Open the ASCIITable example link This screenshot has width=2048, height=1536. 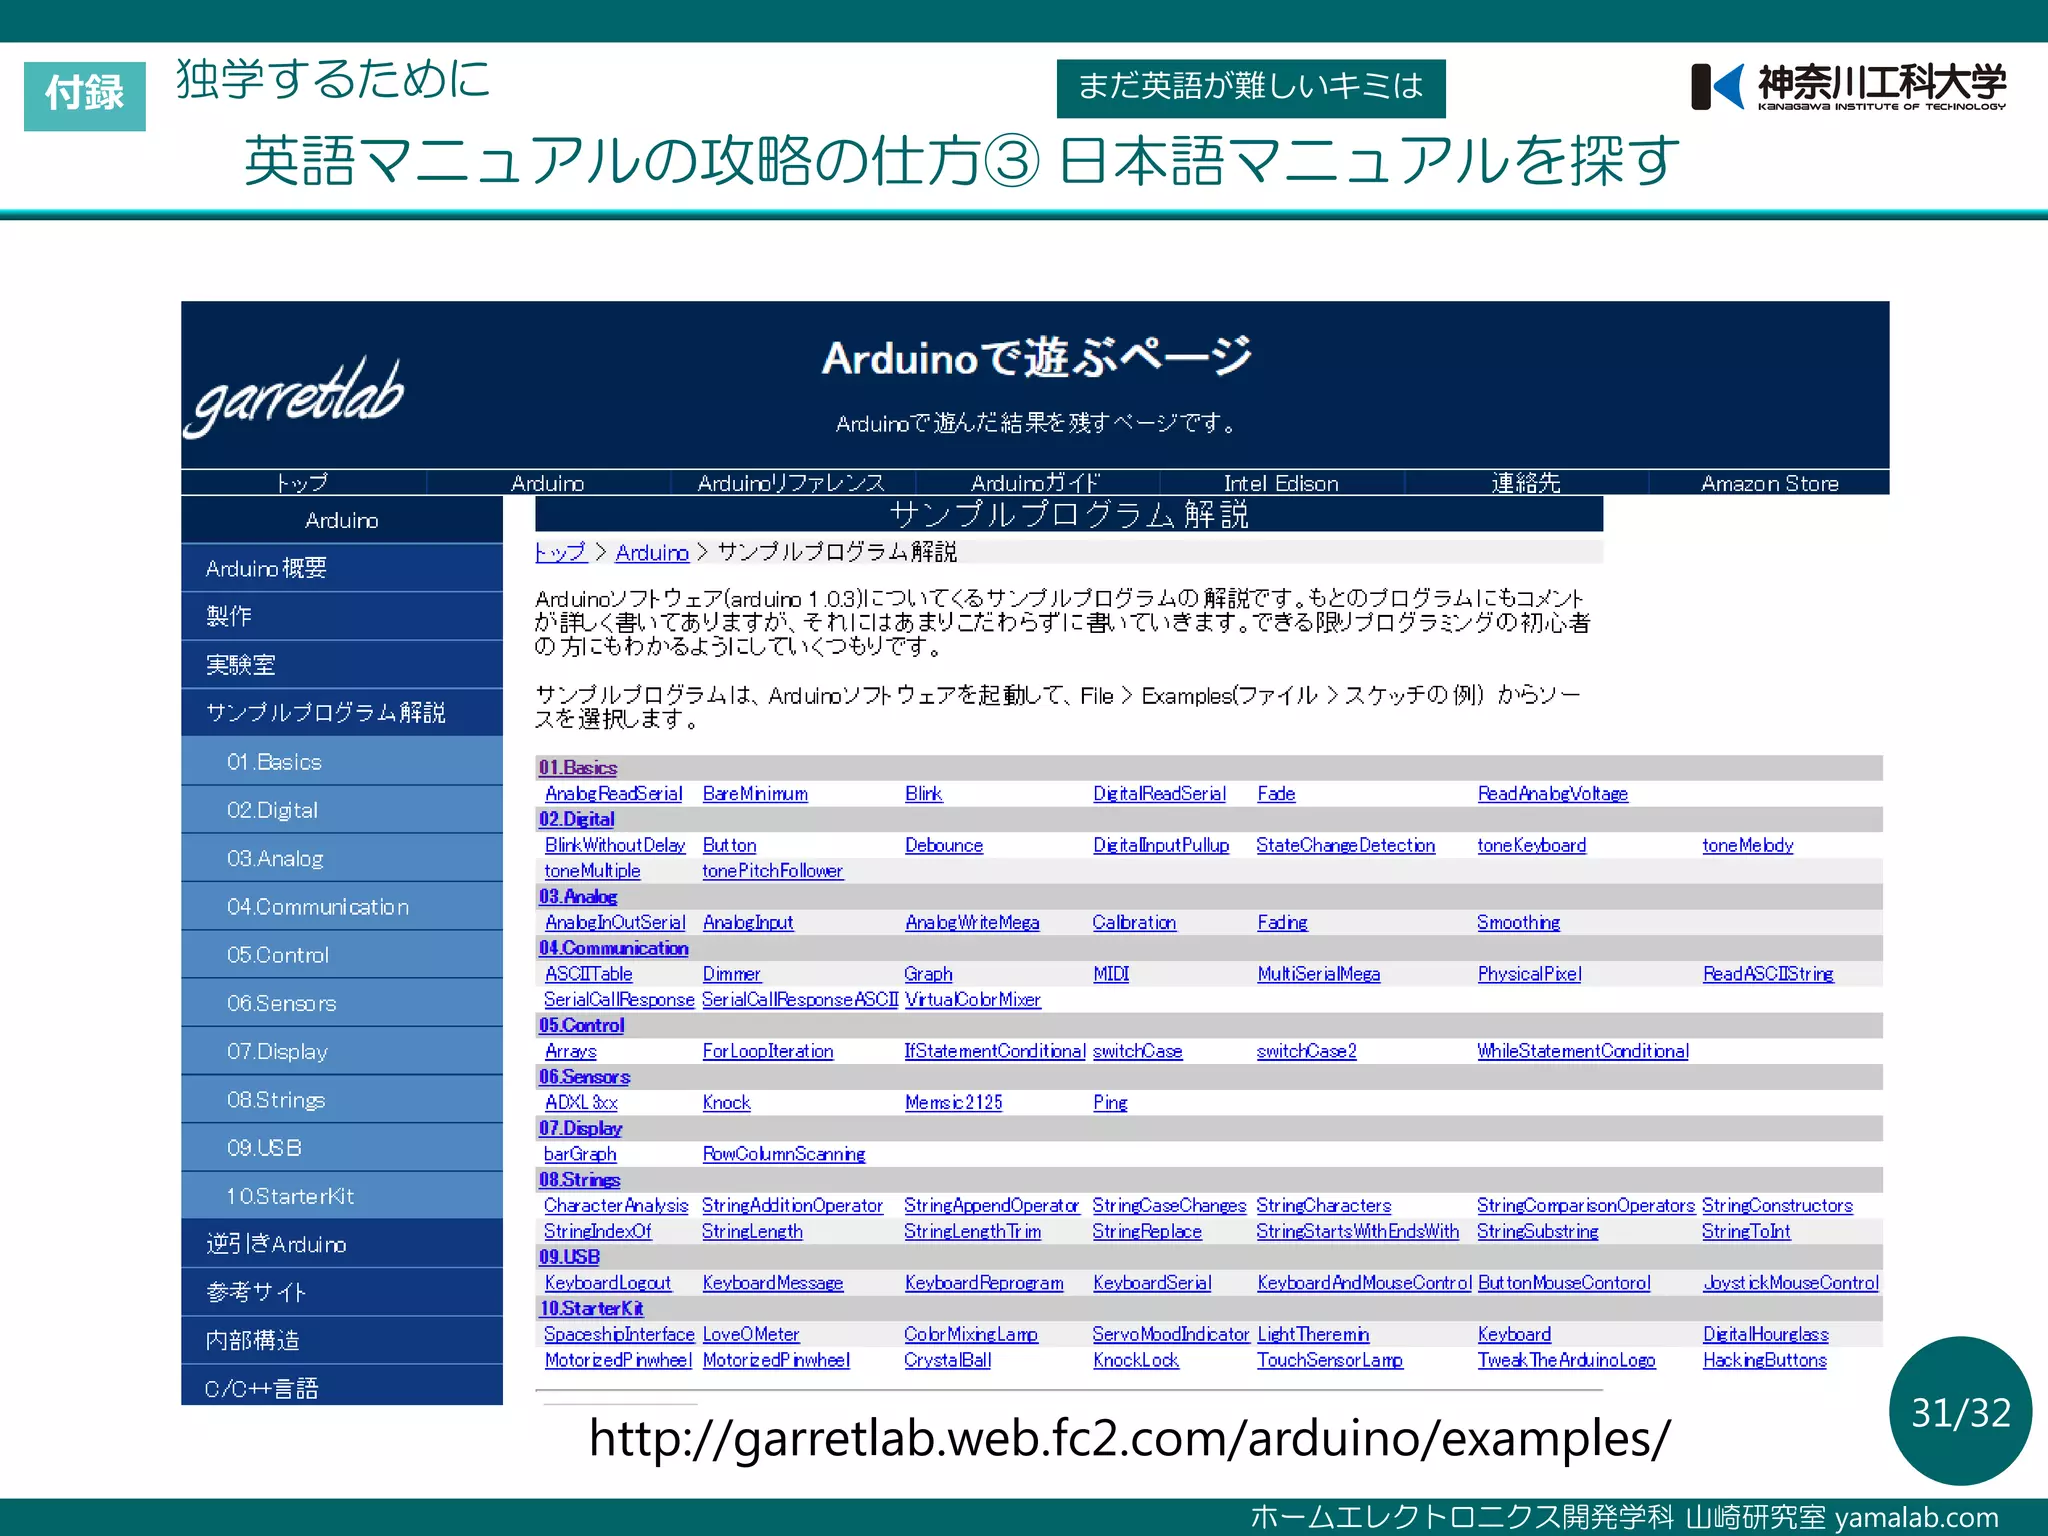(x=588, y=974)
